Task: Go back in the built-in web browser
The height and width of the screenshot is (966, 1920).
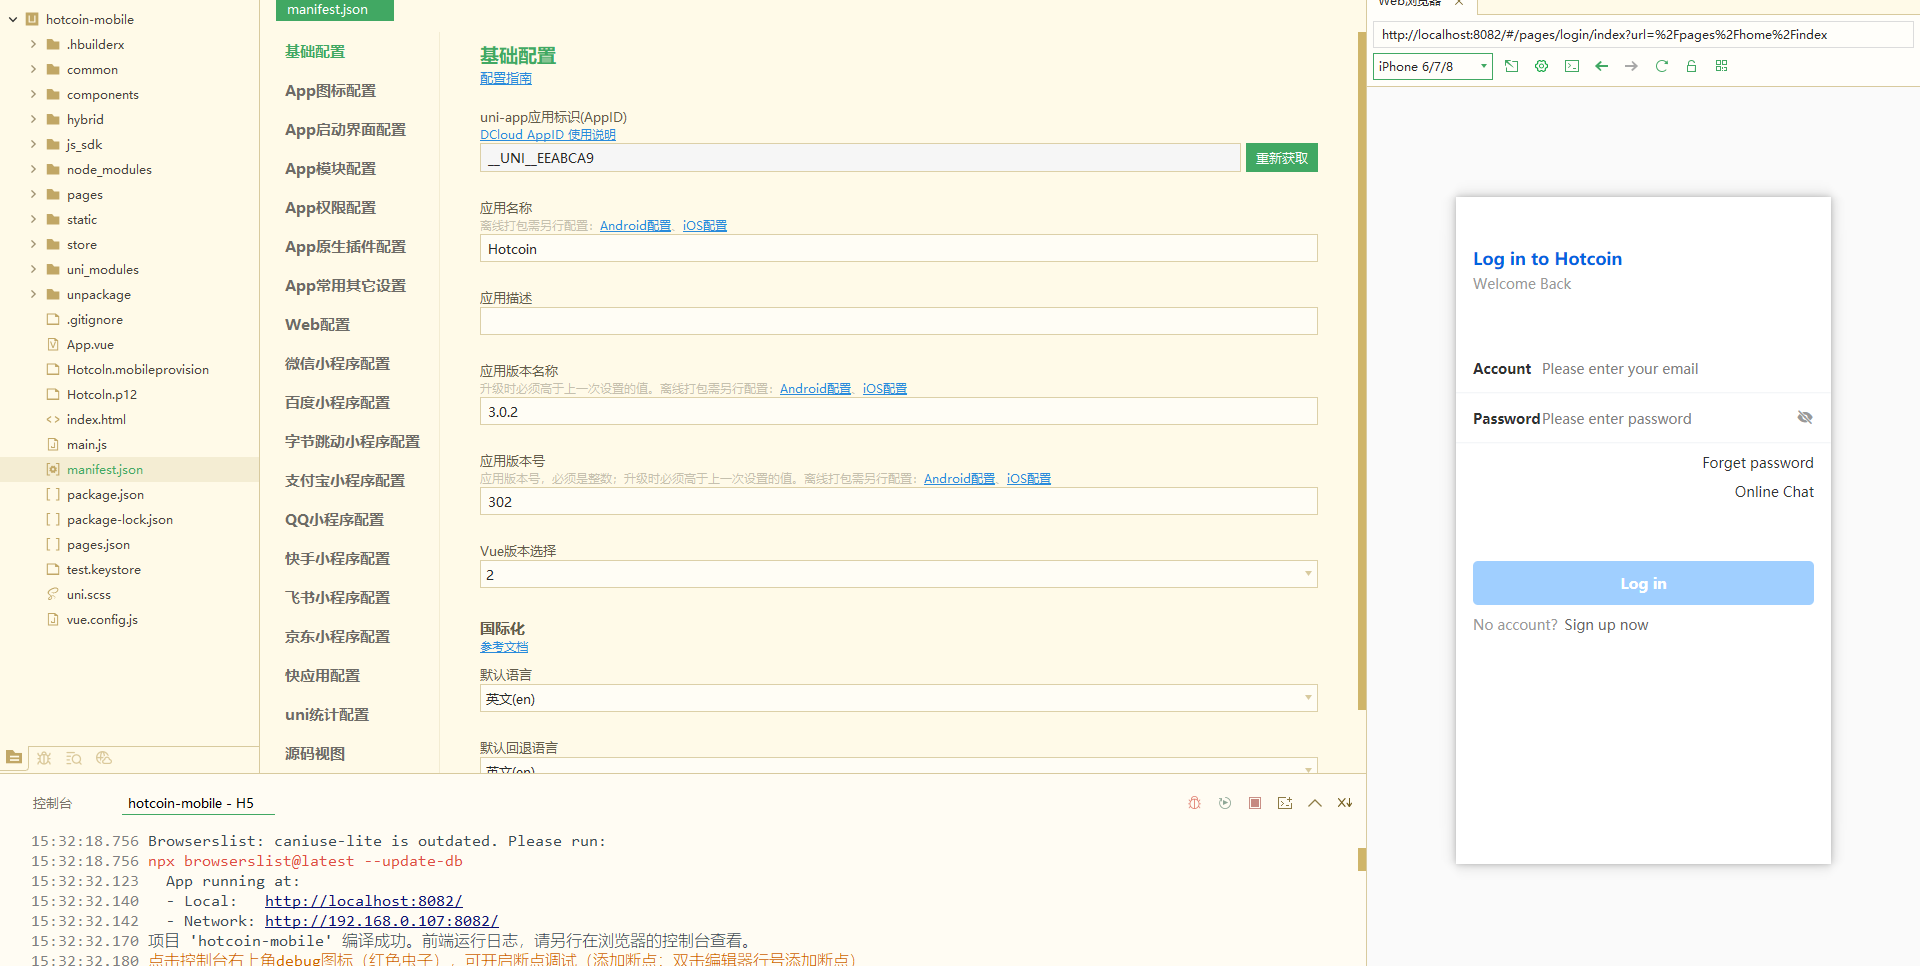Action: coord(1602,66)
